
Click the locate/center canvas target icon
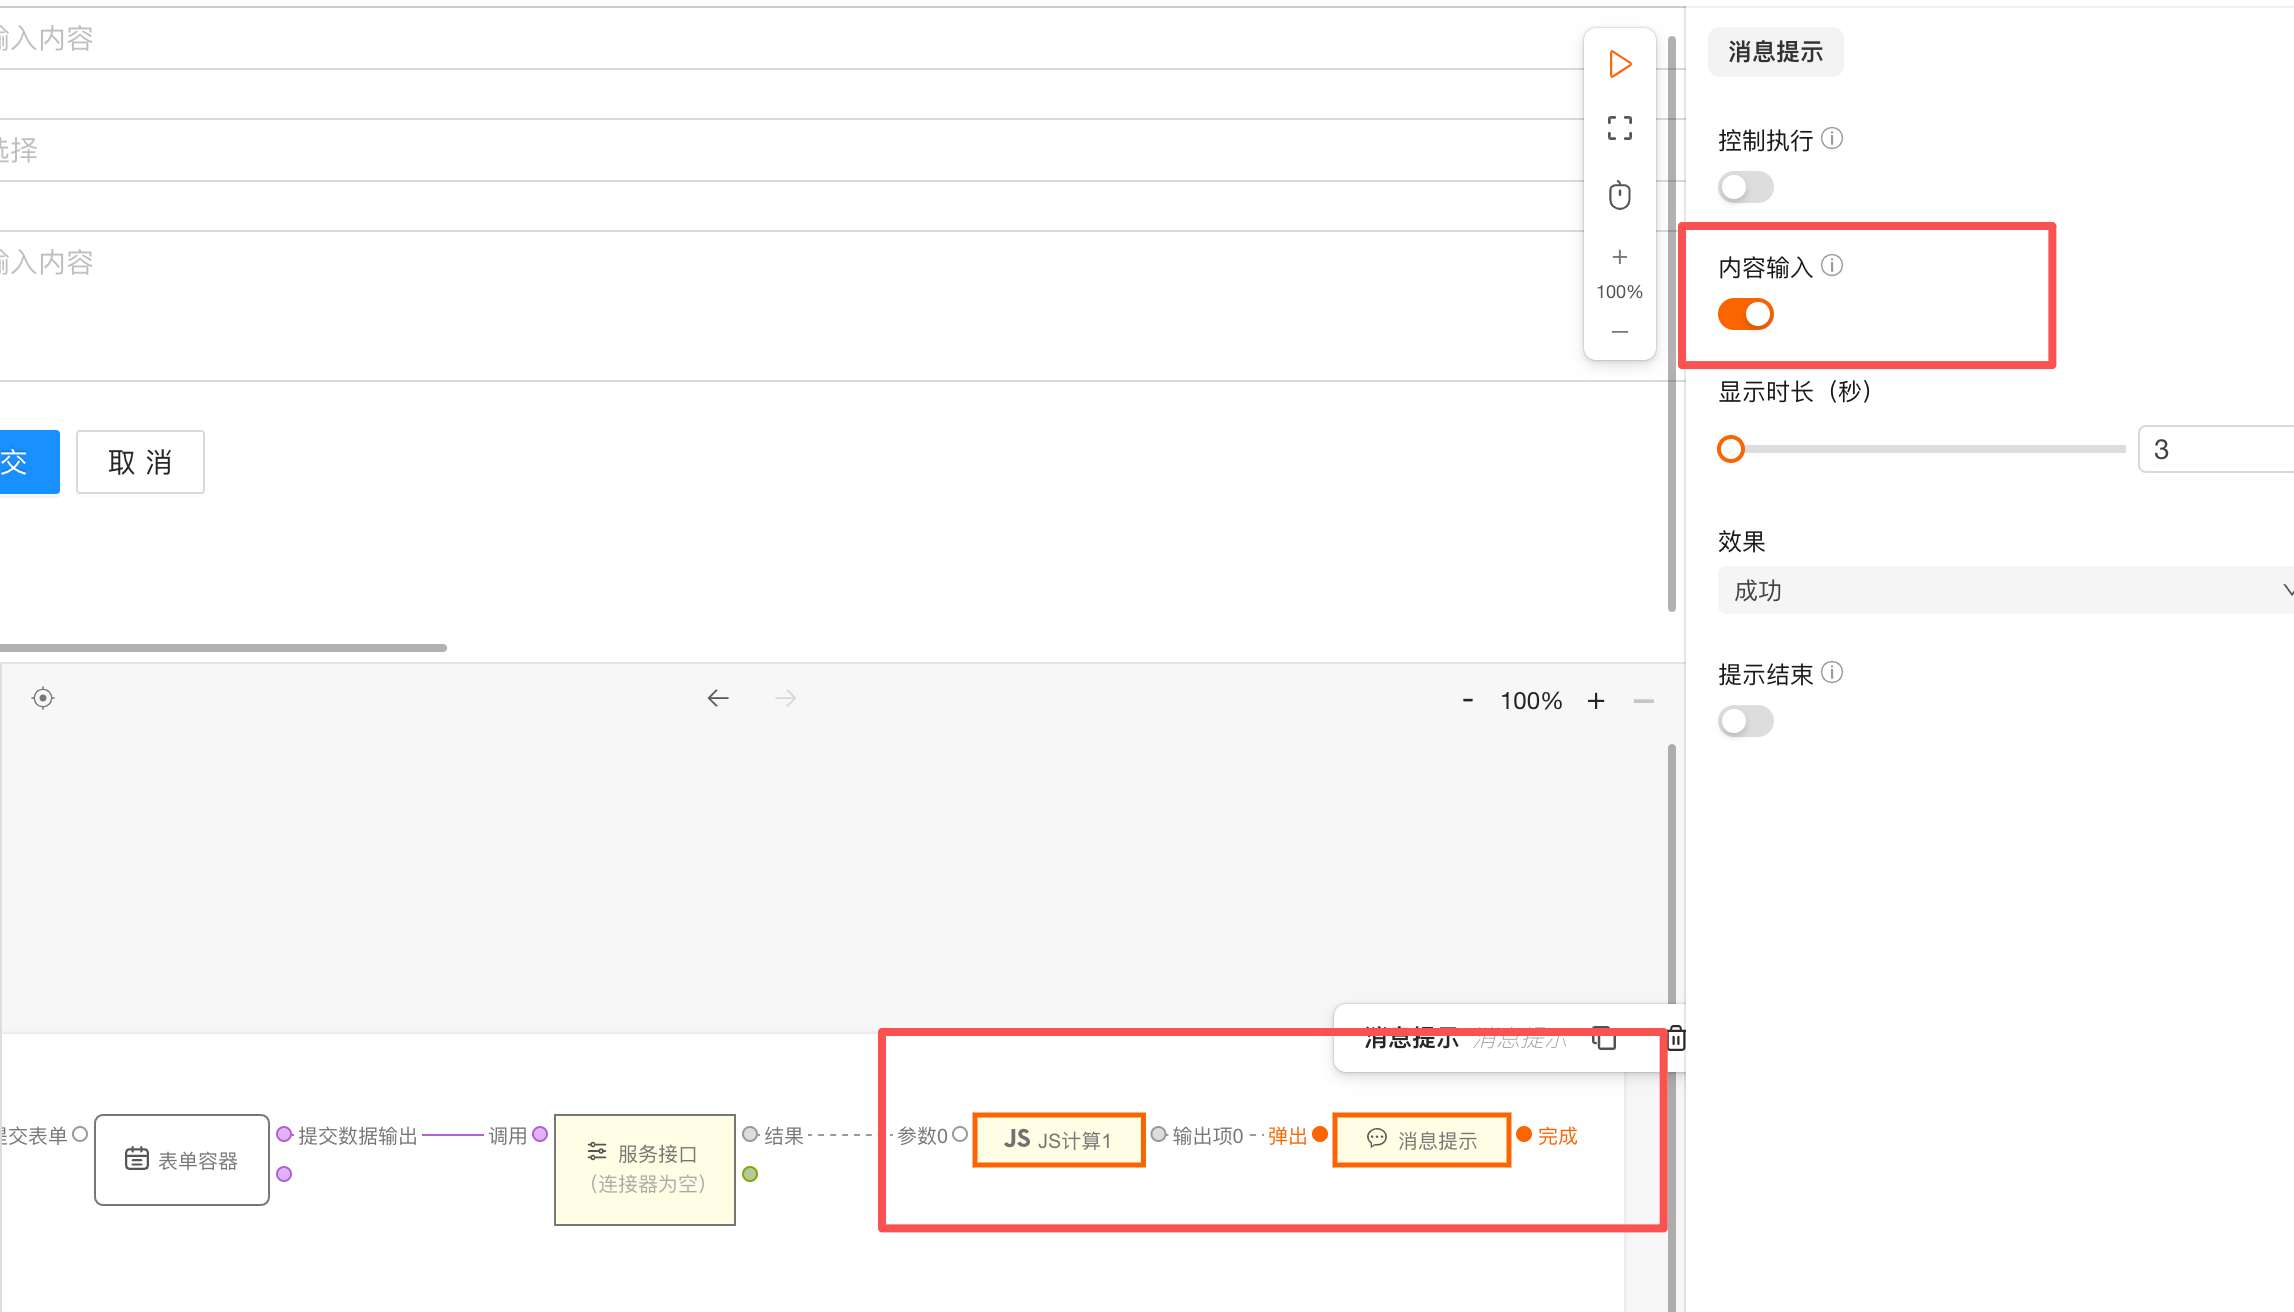(43, 698)
